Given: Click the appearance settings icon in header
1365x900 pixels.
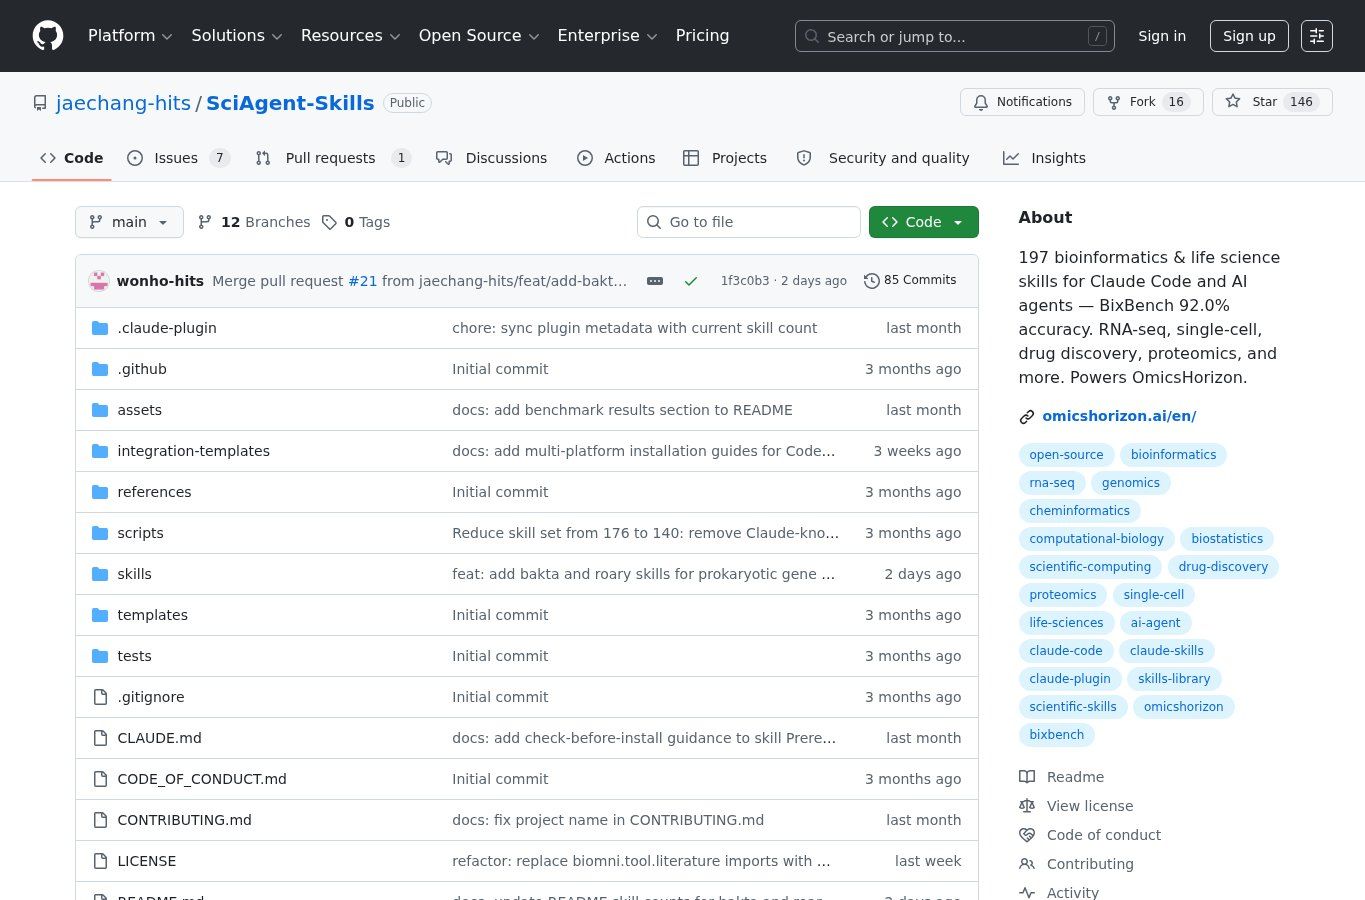Looking at the screenshot, I should coord(1317,36).
